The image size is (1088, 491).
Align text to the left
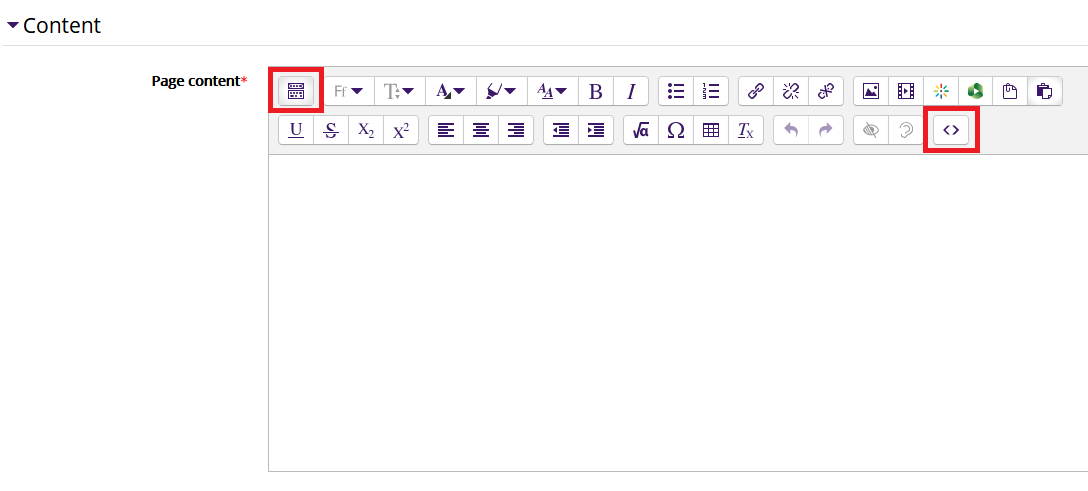point(446,130)
